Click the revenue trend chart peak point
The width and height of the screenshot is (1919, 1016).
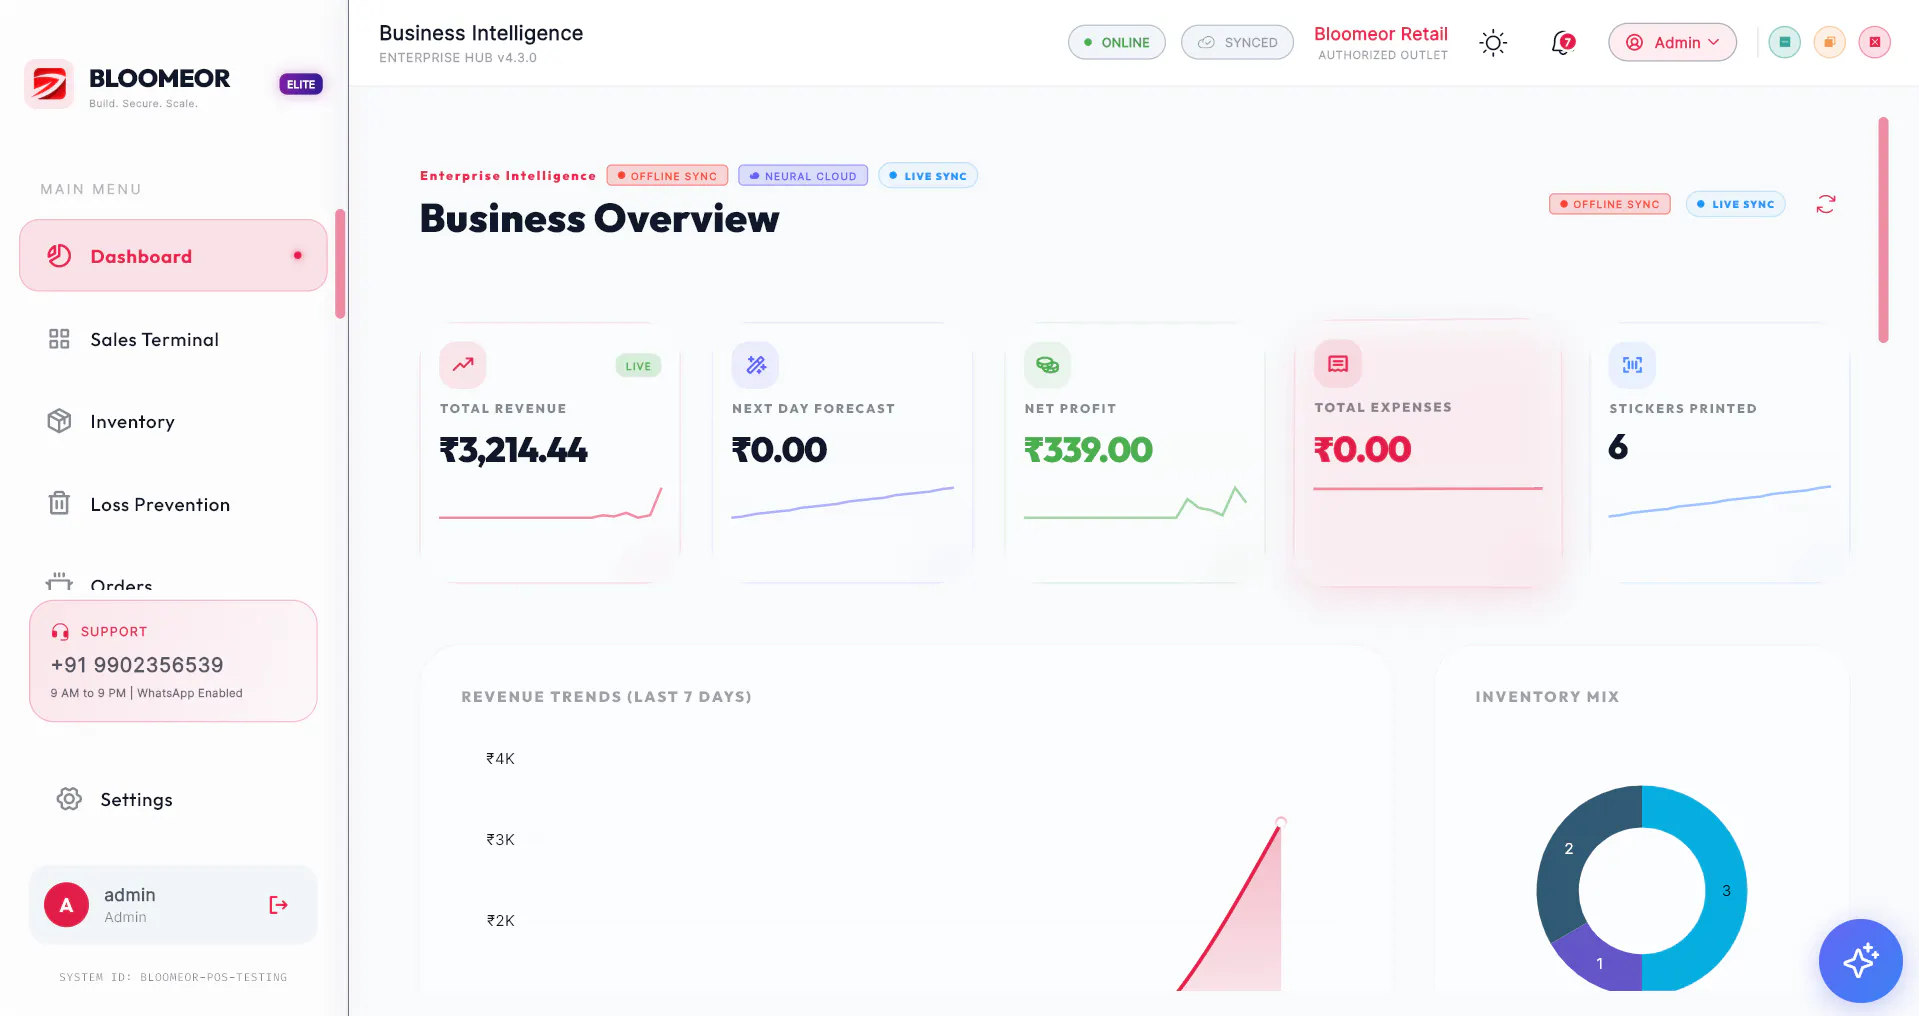click(x=1281, y=822)
